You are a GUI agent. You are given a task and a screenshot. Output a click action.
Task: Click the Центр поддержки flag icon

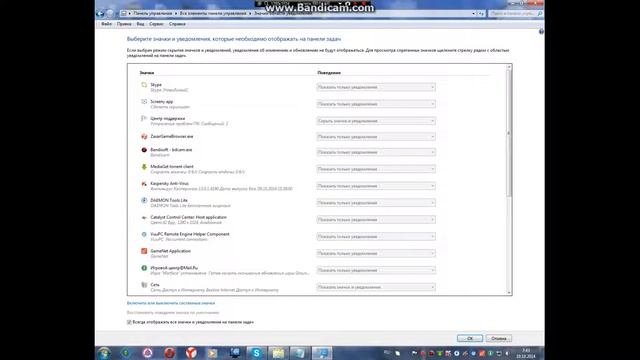144,118
